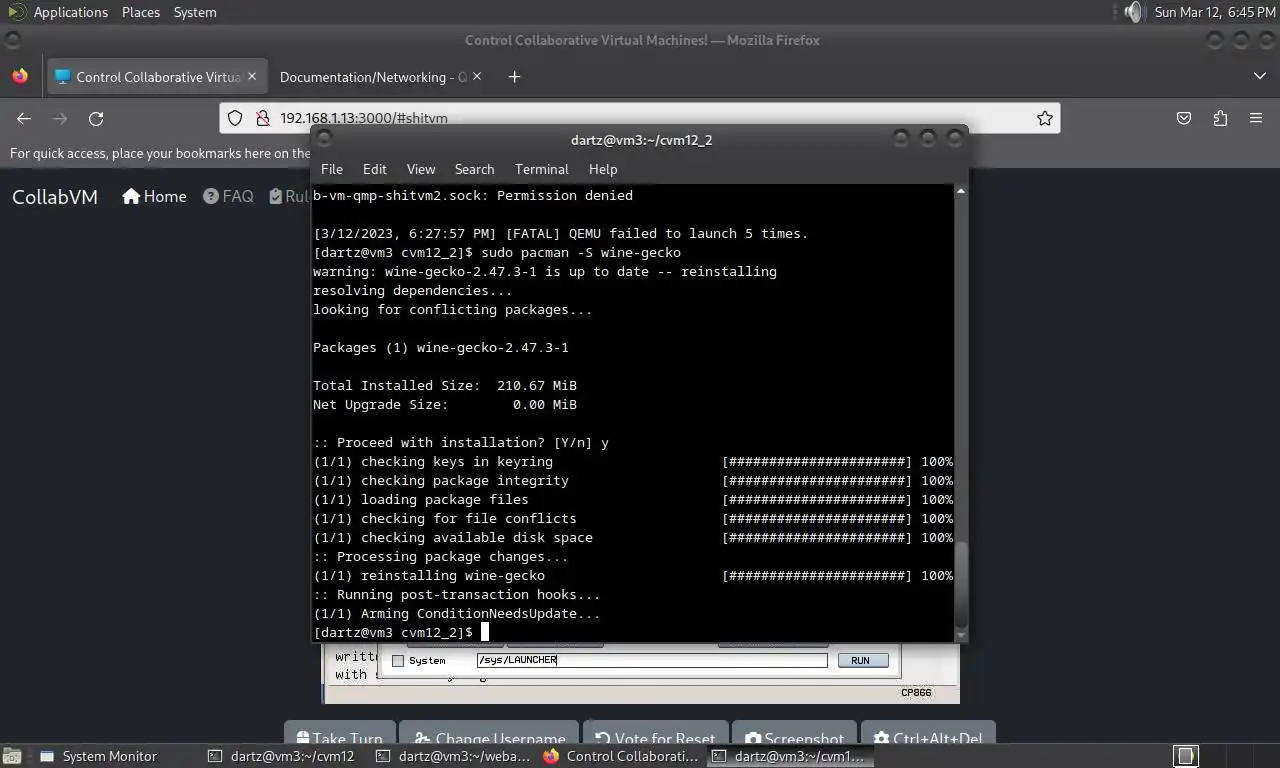Click terminal scrollbar down arrow
Image resolution: width=1280 pixels, height=768 pixels.
[961, 635]
